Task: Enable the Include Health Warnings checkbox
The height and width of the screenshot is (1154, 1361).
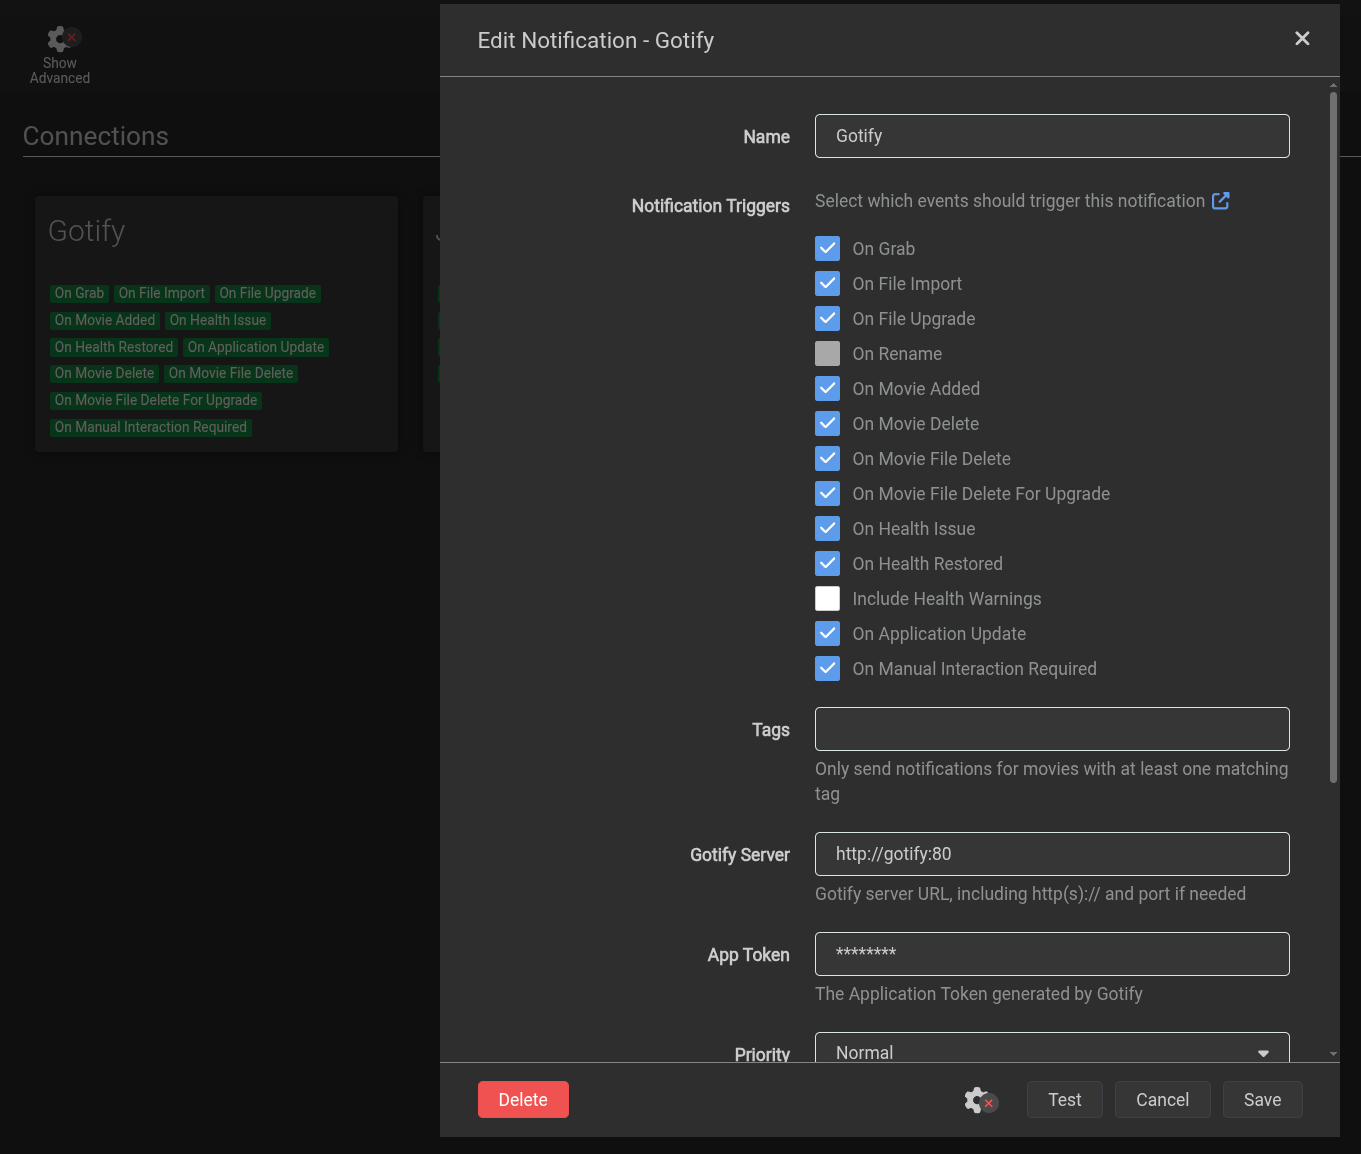Action: click(x=827, y=599)
